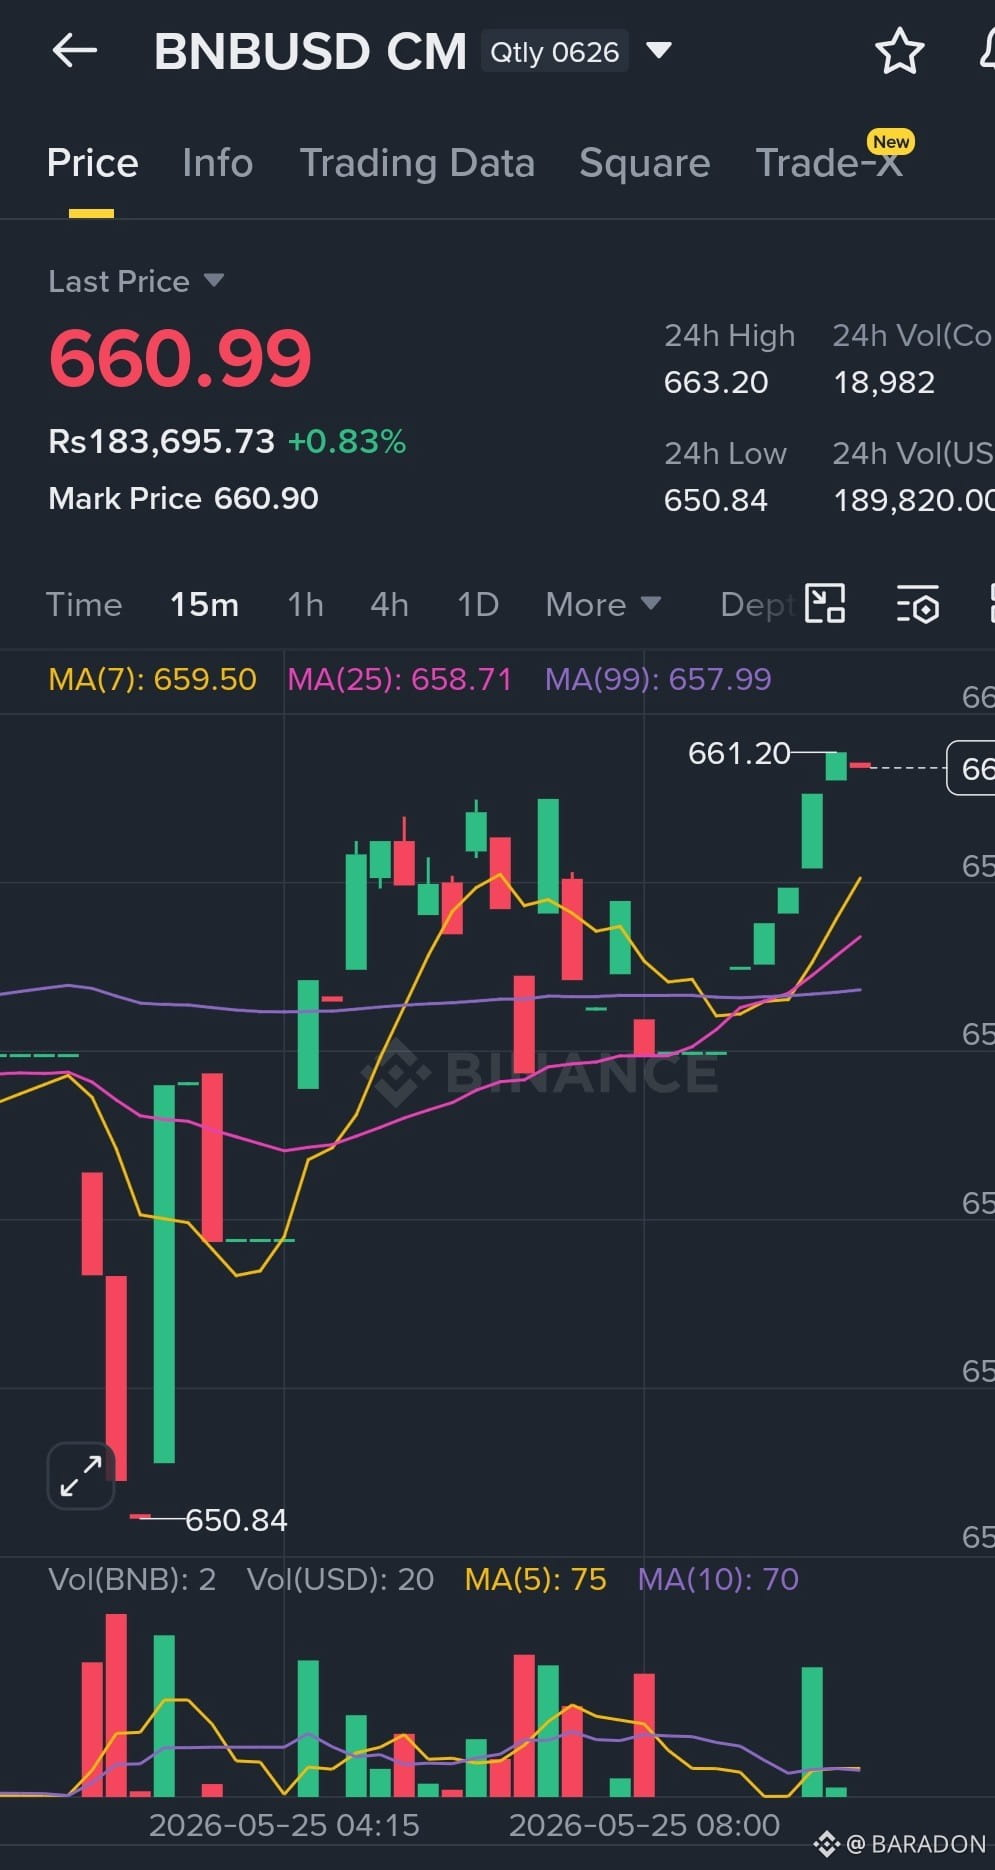Tap the 24h Low value 650.84
The height and width of the screenshot is (1870, 995).
pyautogui.click(x=716, y=500)
